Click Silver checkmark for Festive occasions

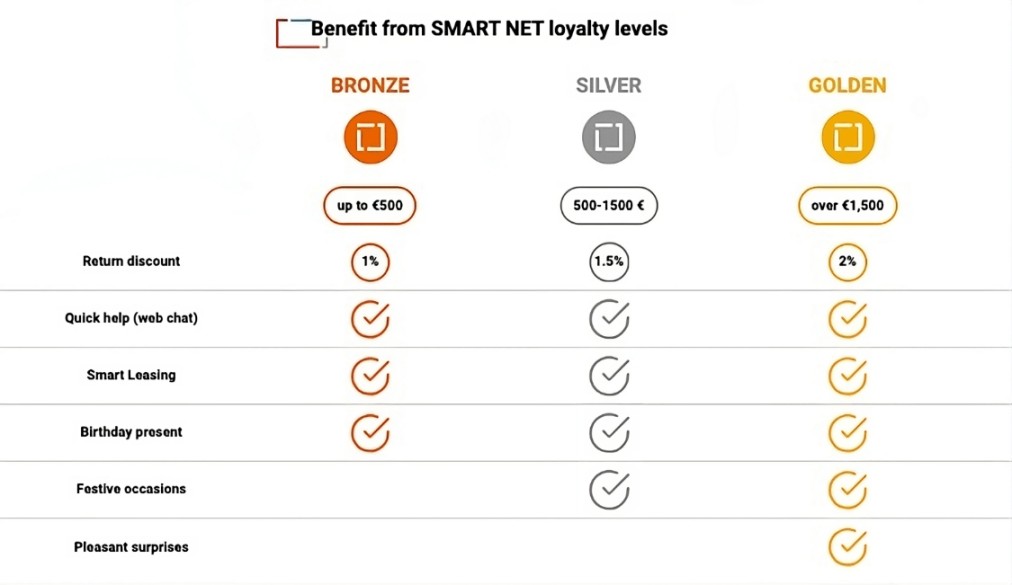[608, 489]
